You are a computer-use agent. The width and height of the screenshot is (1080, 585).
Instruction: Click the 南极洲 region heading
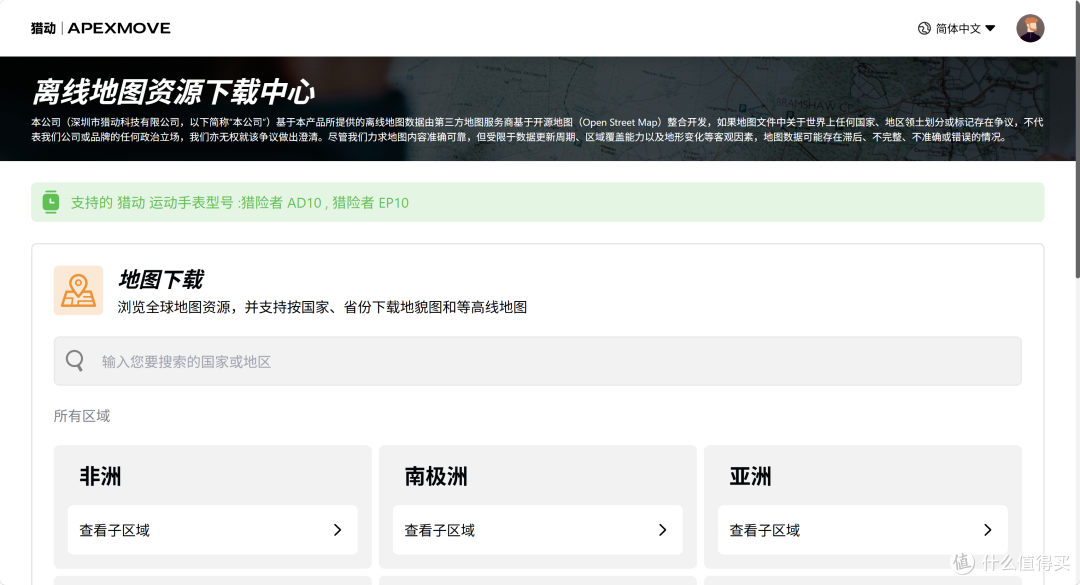tap(436, 476)
